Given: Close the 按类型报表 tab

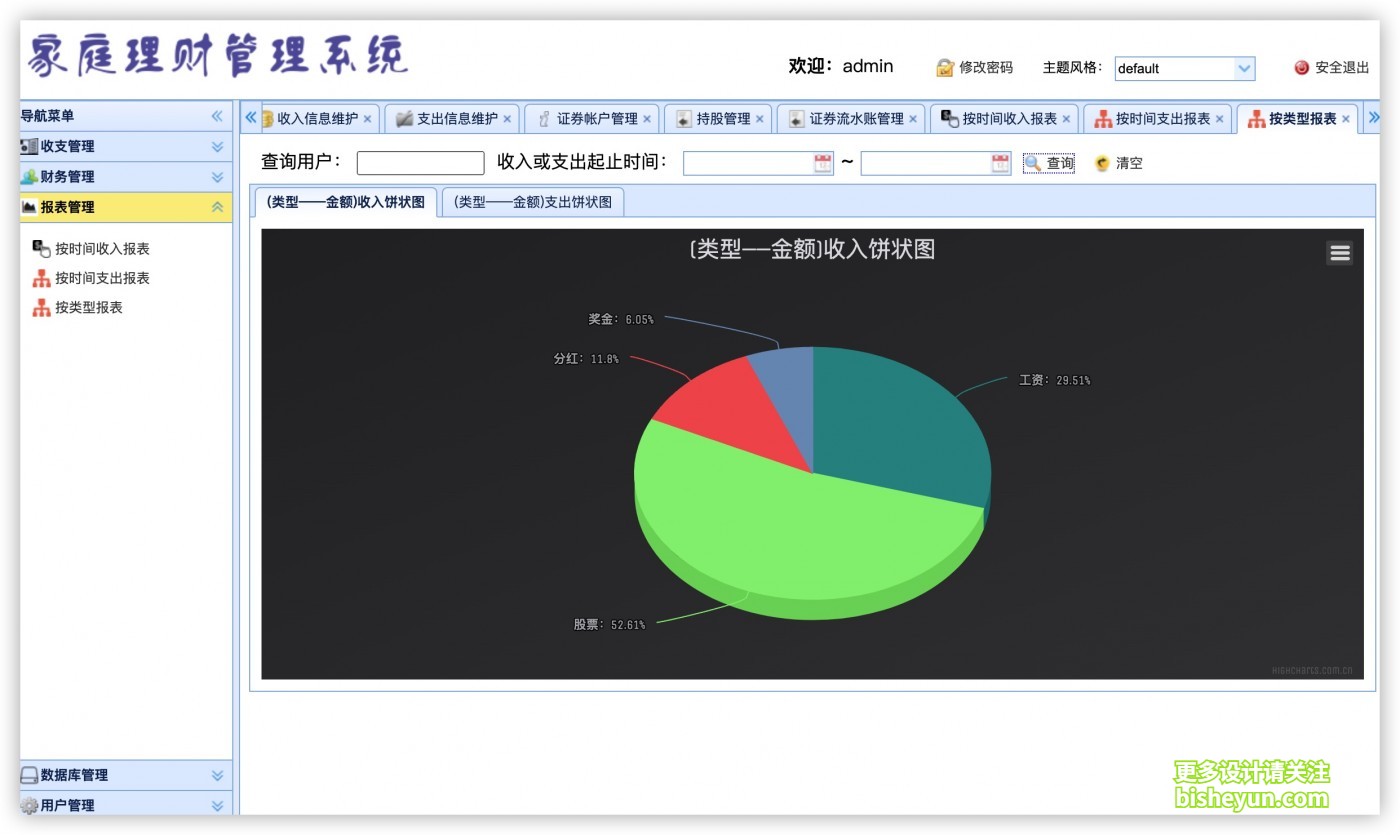Looking at the screenshot, I should [x=1346, y=119].
